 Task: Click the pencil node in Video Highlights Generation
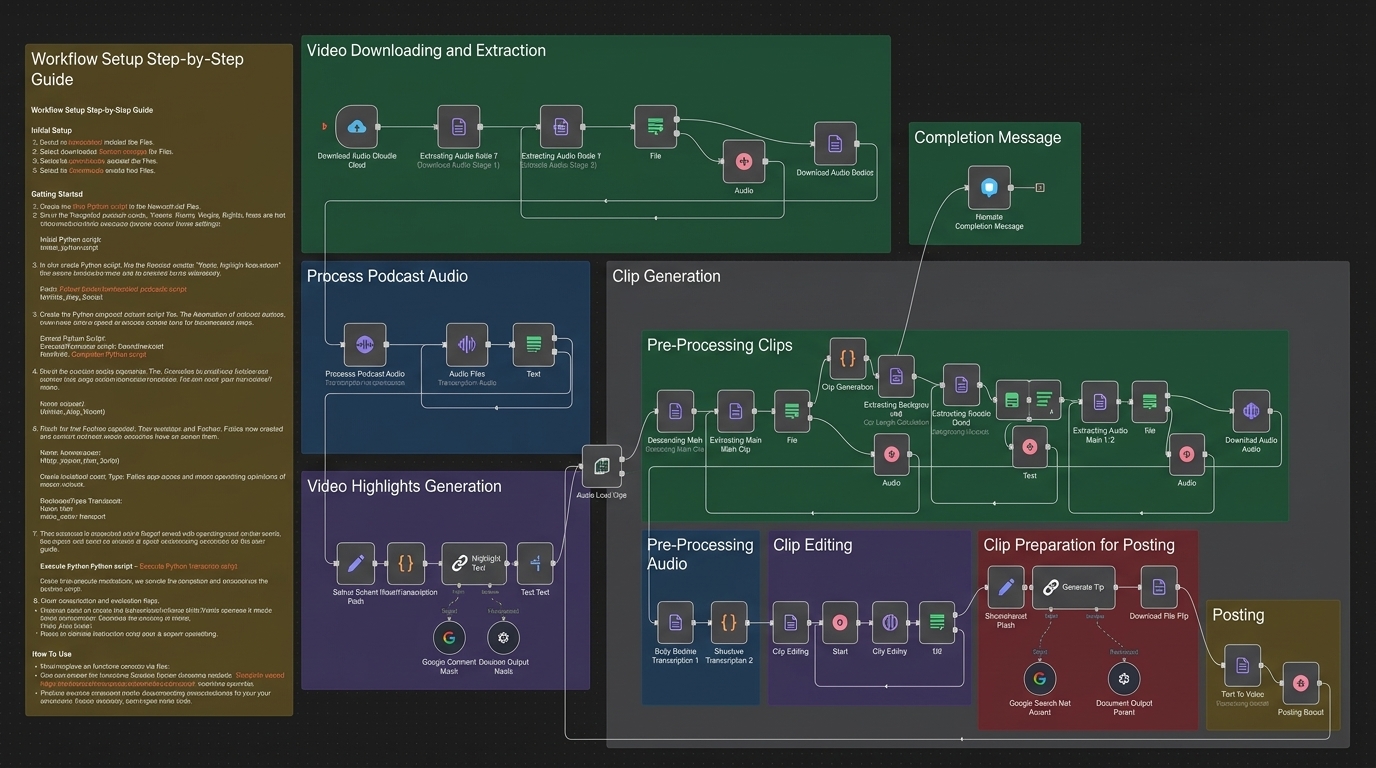(x=355, y=564)
